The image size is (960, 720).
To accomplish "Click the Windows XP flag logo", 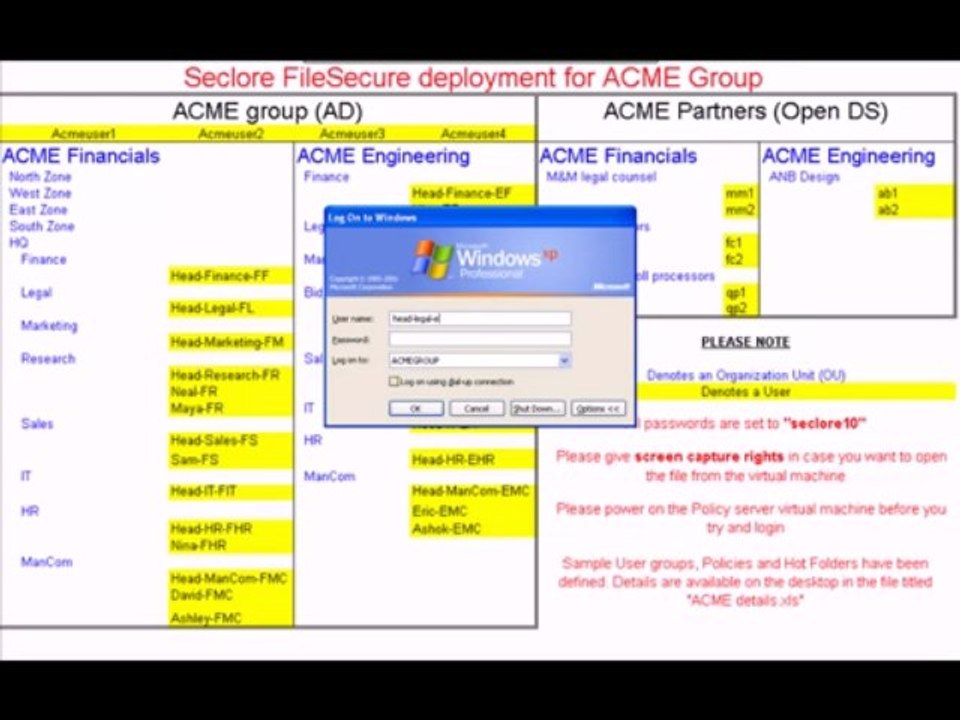I will [x=433, y=260].
